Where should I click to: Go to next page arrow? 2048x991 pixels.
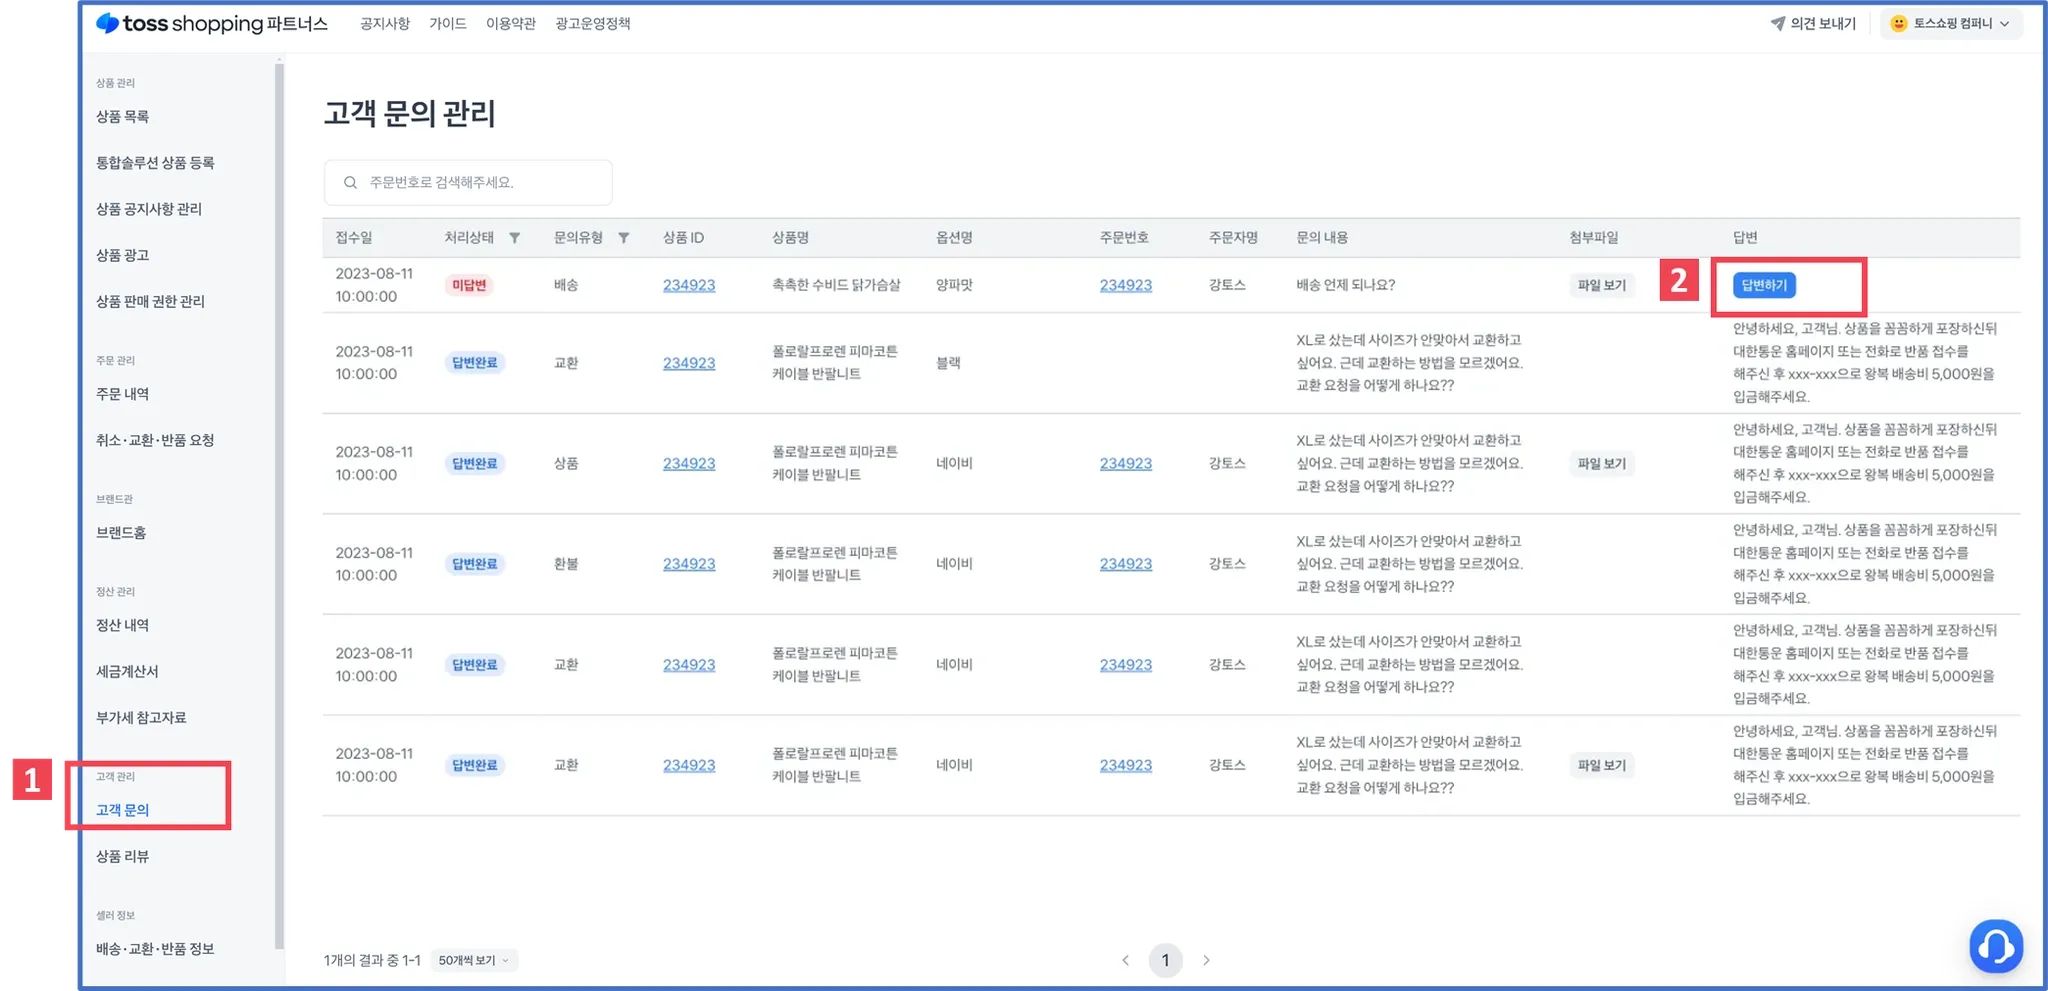click(1206, 960)
